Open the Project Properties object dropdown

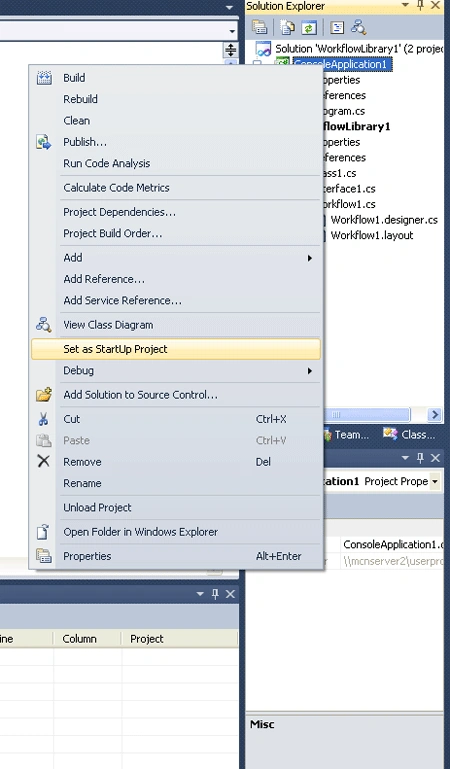coord(435,482)
